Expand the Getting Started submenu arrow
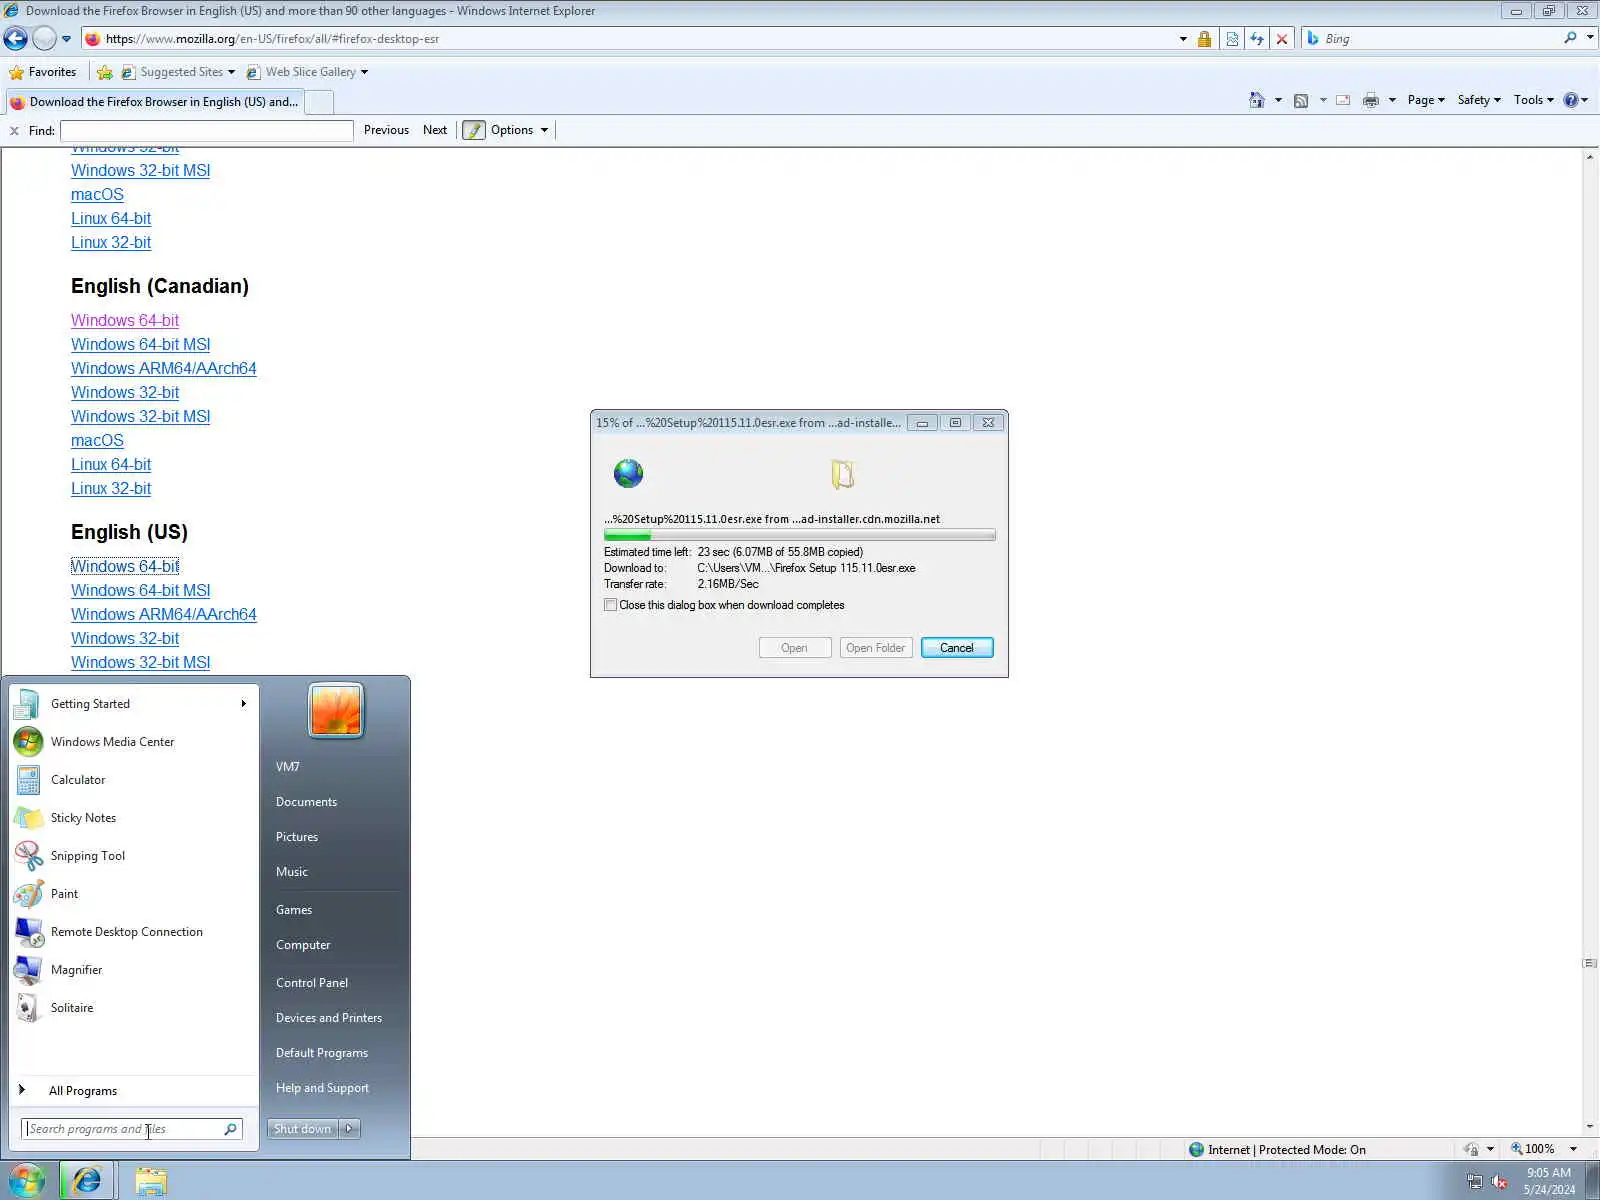This screenshot has width=1600, height=1200. click(243, 704)
